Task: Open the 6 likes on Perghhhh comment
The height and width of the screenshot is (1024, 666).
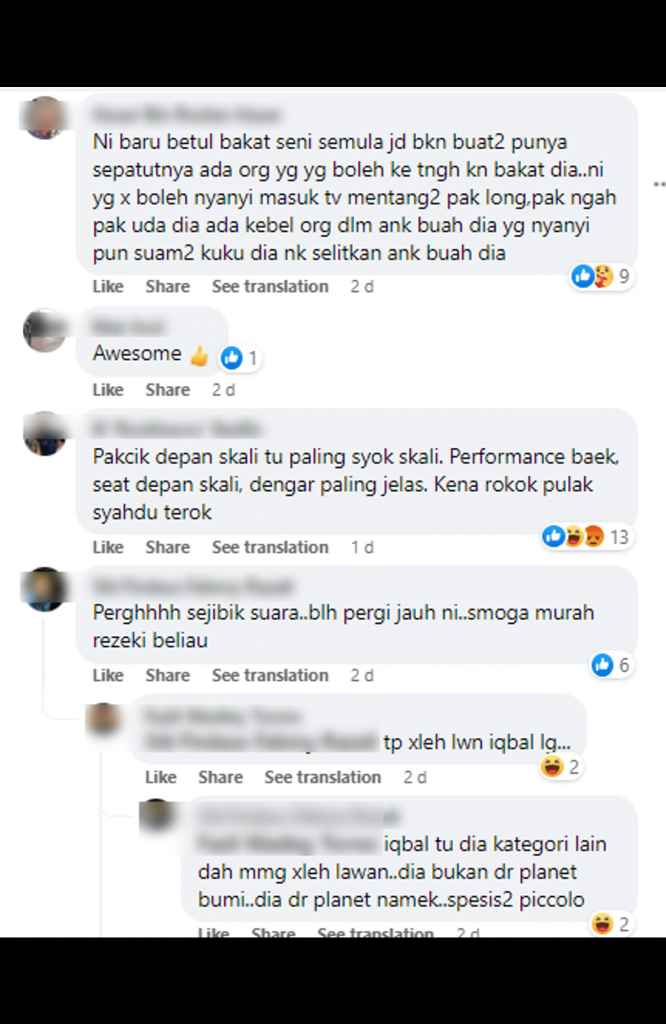Action: click(611, 665)
